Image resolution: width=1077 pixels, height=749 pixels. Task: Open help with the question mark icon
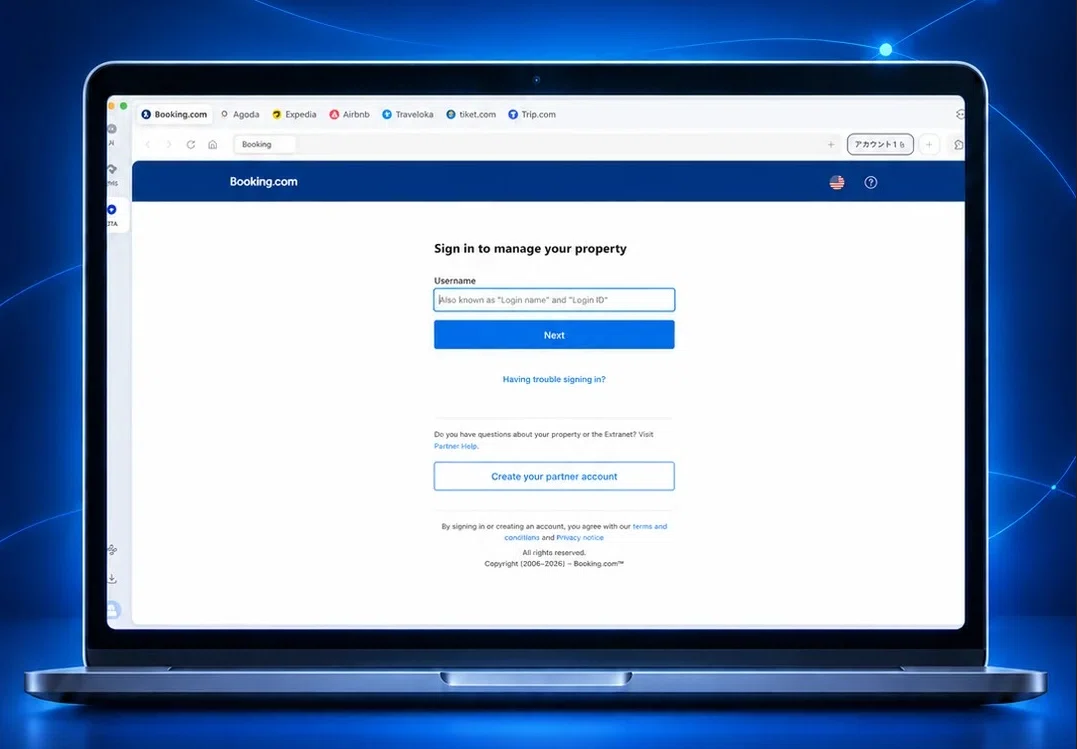(870, 182)
